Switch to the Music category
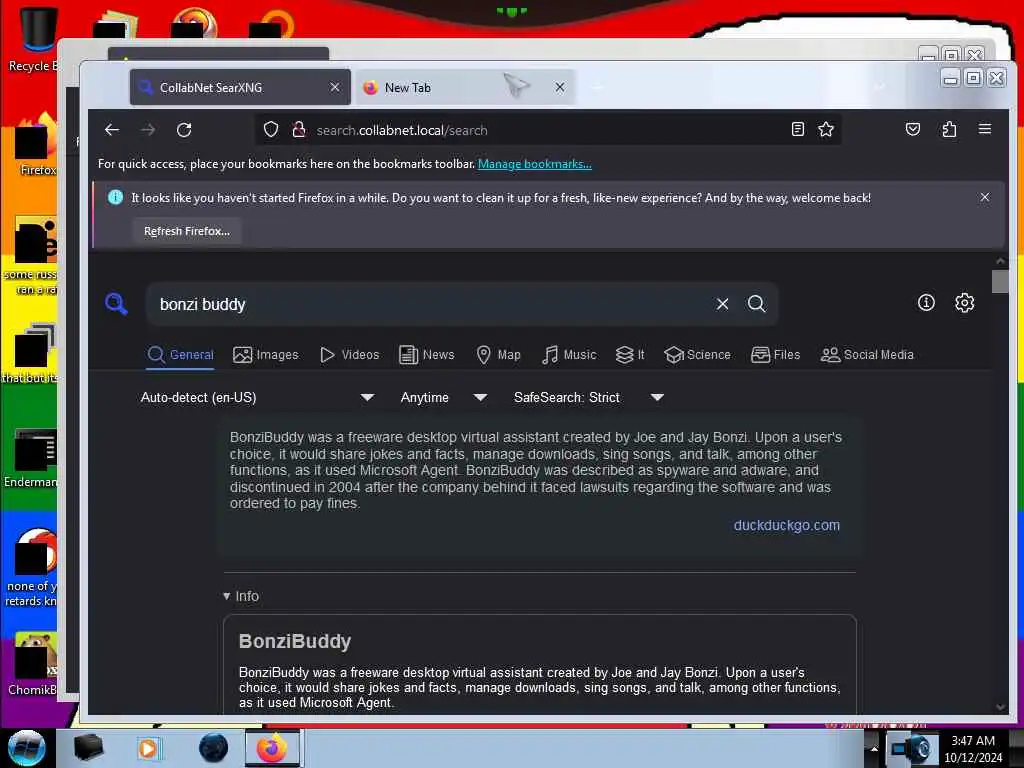1024x768 pixels. click(x=569, y=355)
